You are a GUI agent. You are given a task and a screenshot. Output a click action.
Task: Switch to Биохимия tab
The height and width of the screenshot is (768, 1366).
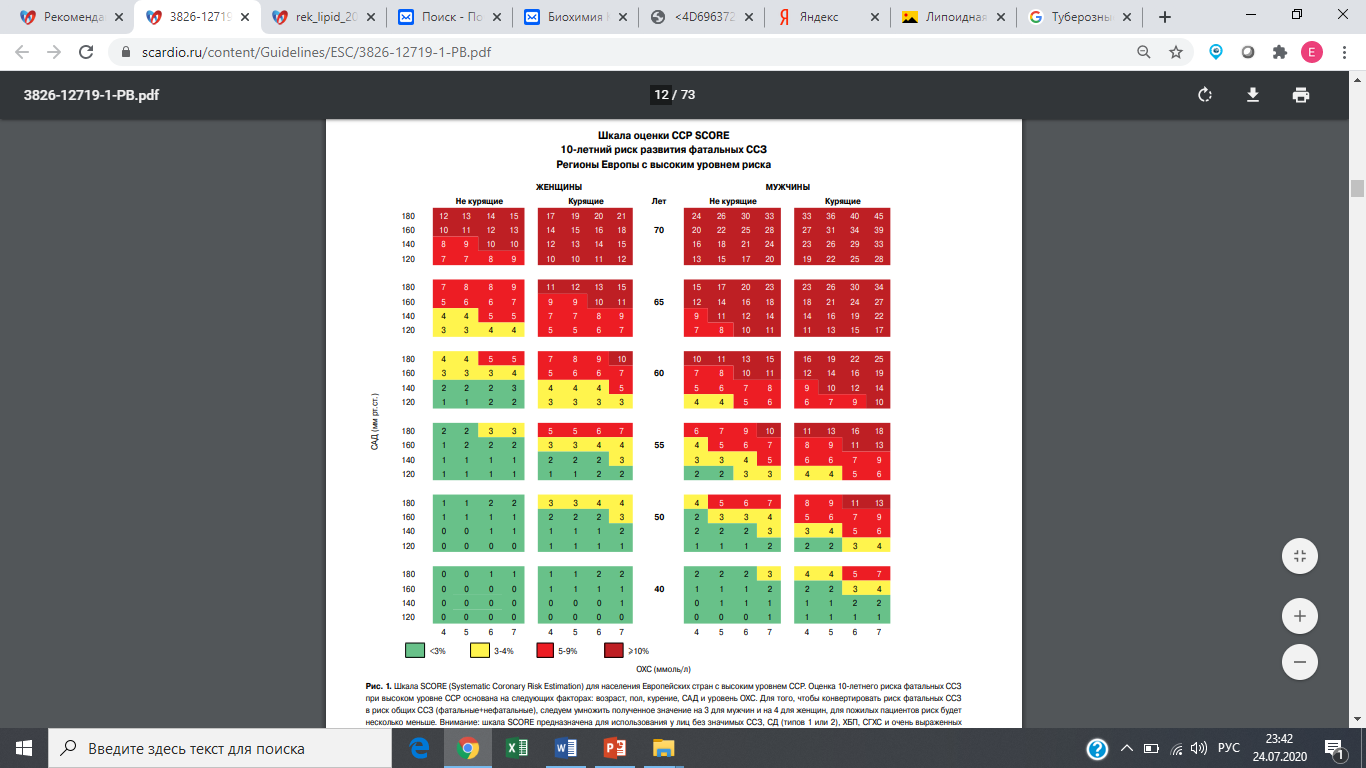point(575,17)
